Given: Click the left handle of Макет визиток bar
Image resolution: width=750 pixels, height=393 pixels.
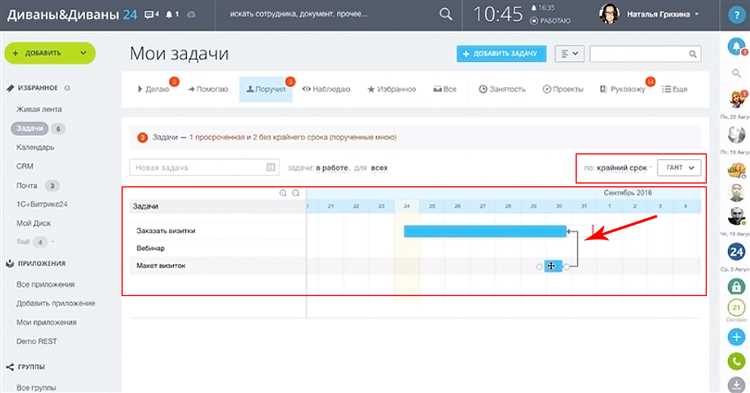Looking at the screenshot, I should pos(539,266).
